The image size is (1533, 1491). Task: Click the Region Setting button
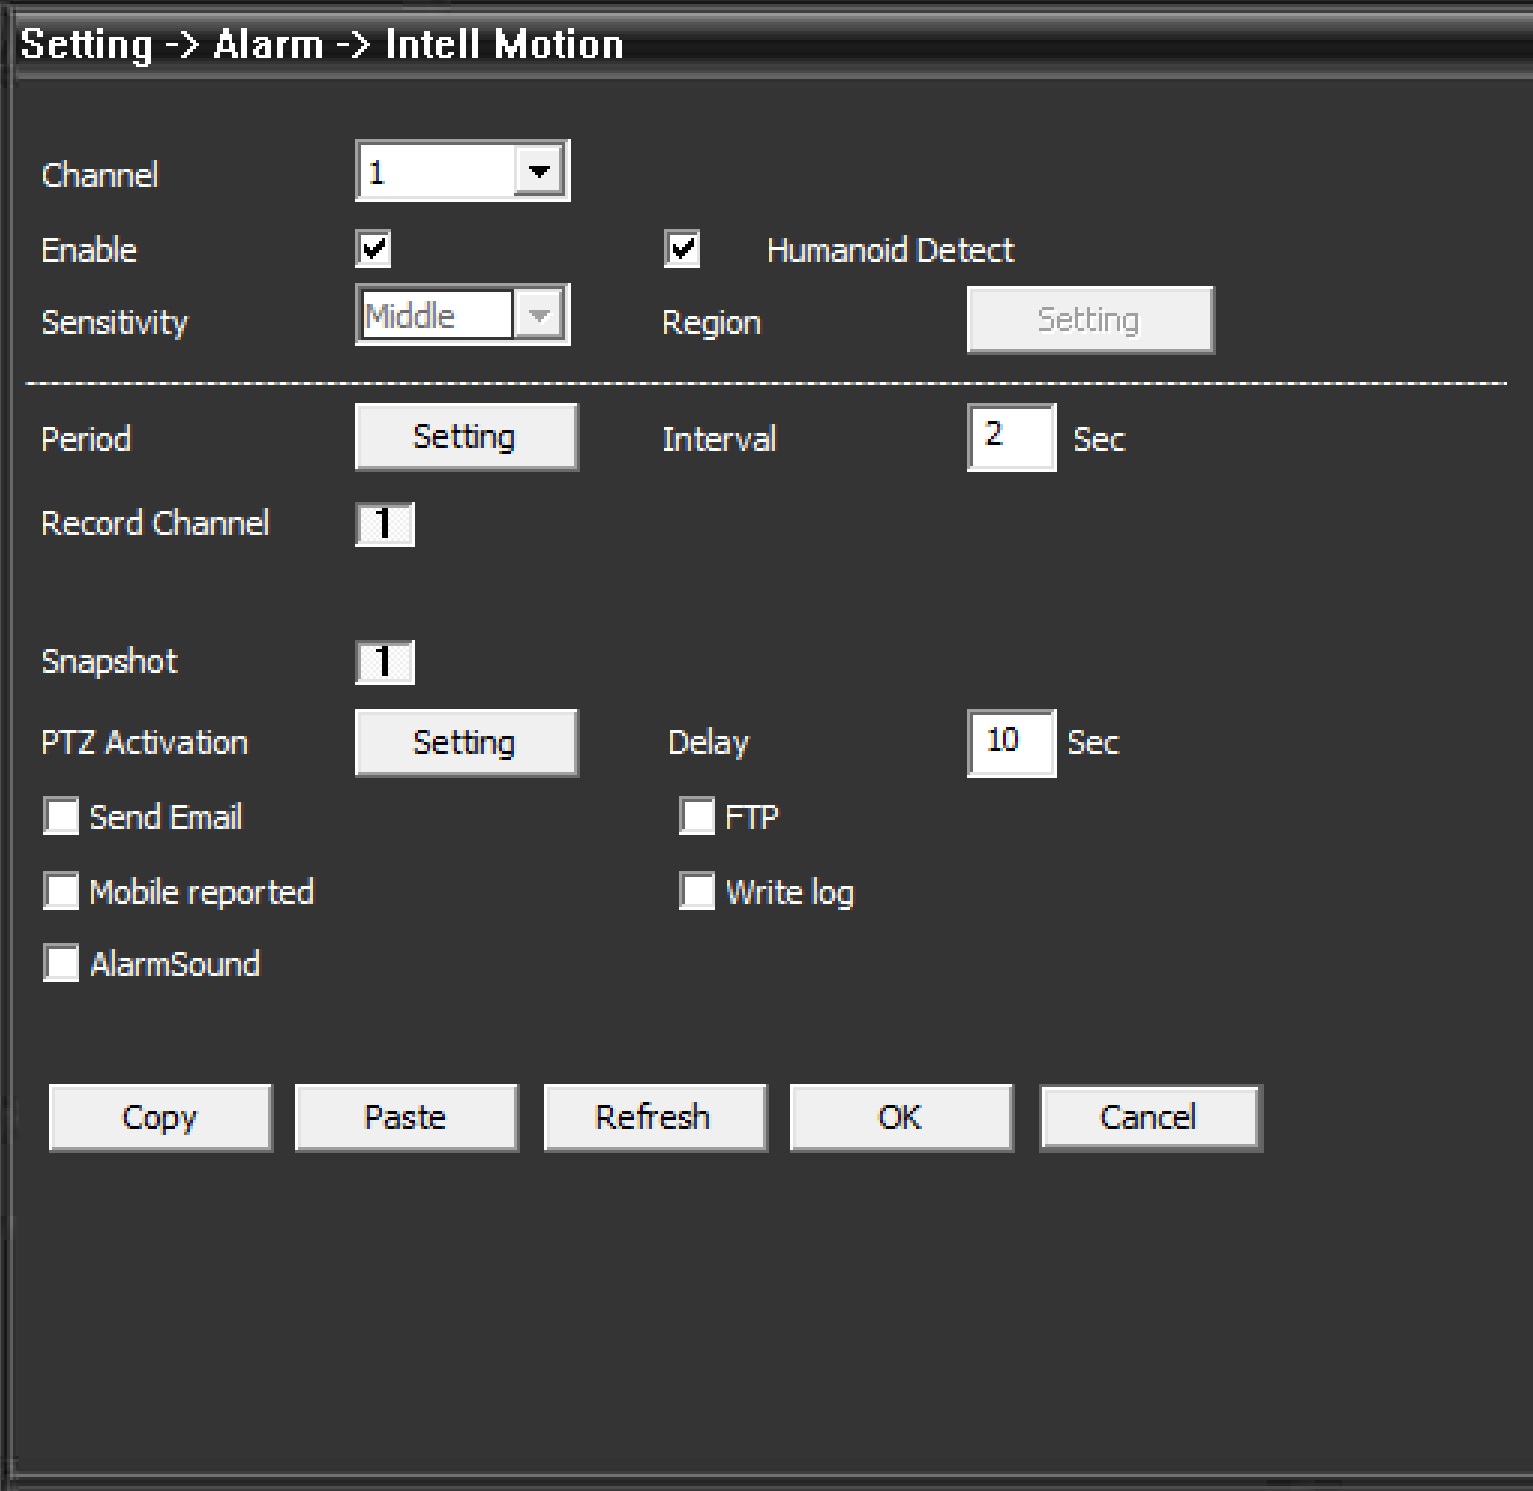pos(1089,320)
